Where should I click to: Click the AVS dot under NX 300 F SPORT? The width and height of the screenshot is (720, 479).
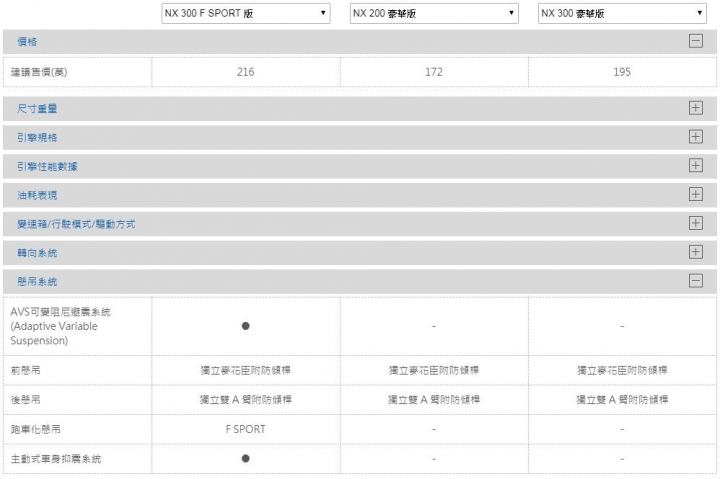[x=246, y=326]
